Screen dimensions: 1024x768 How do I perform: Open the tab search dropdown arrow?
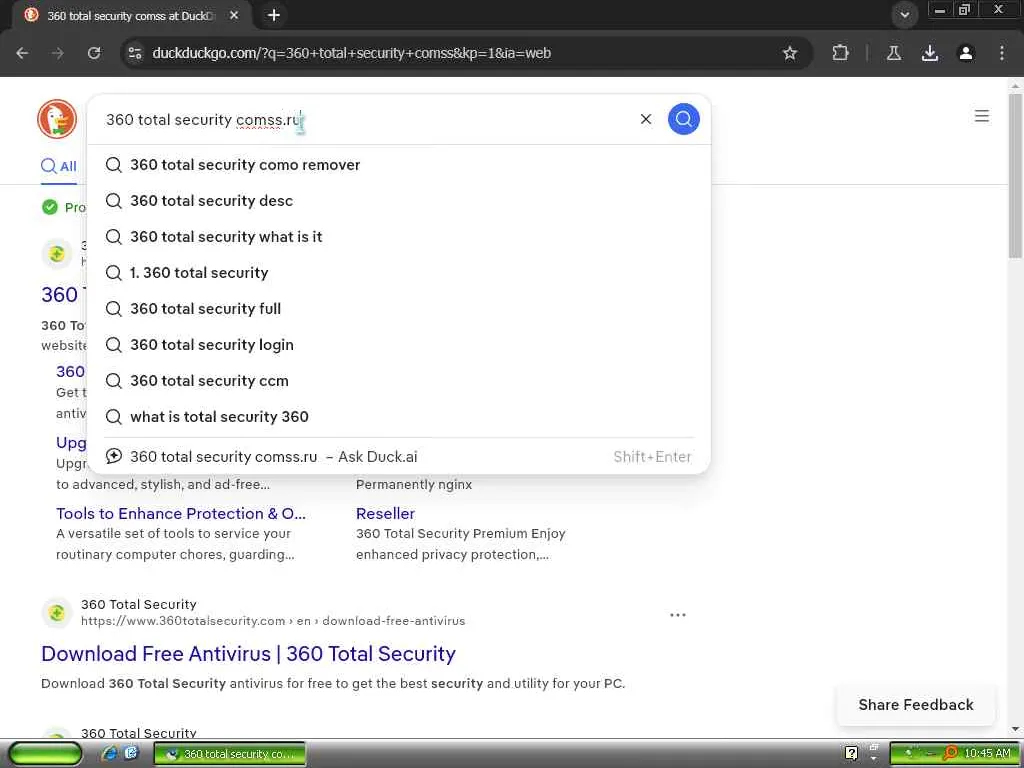(x=904, y=15)
